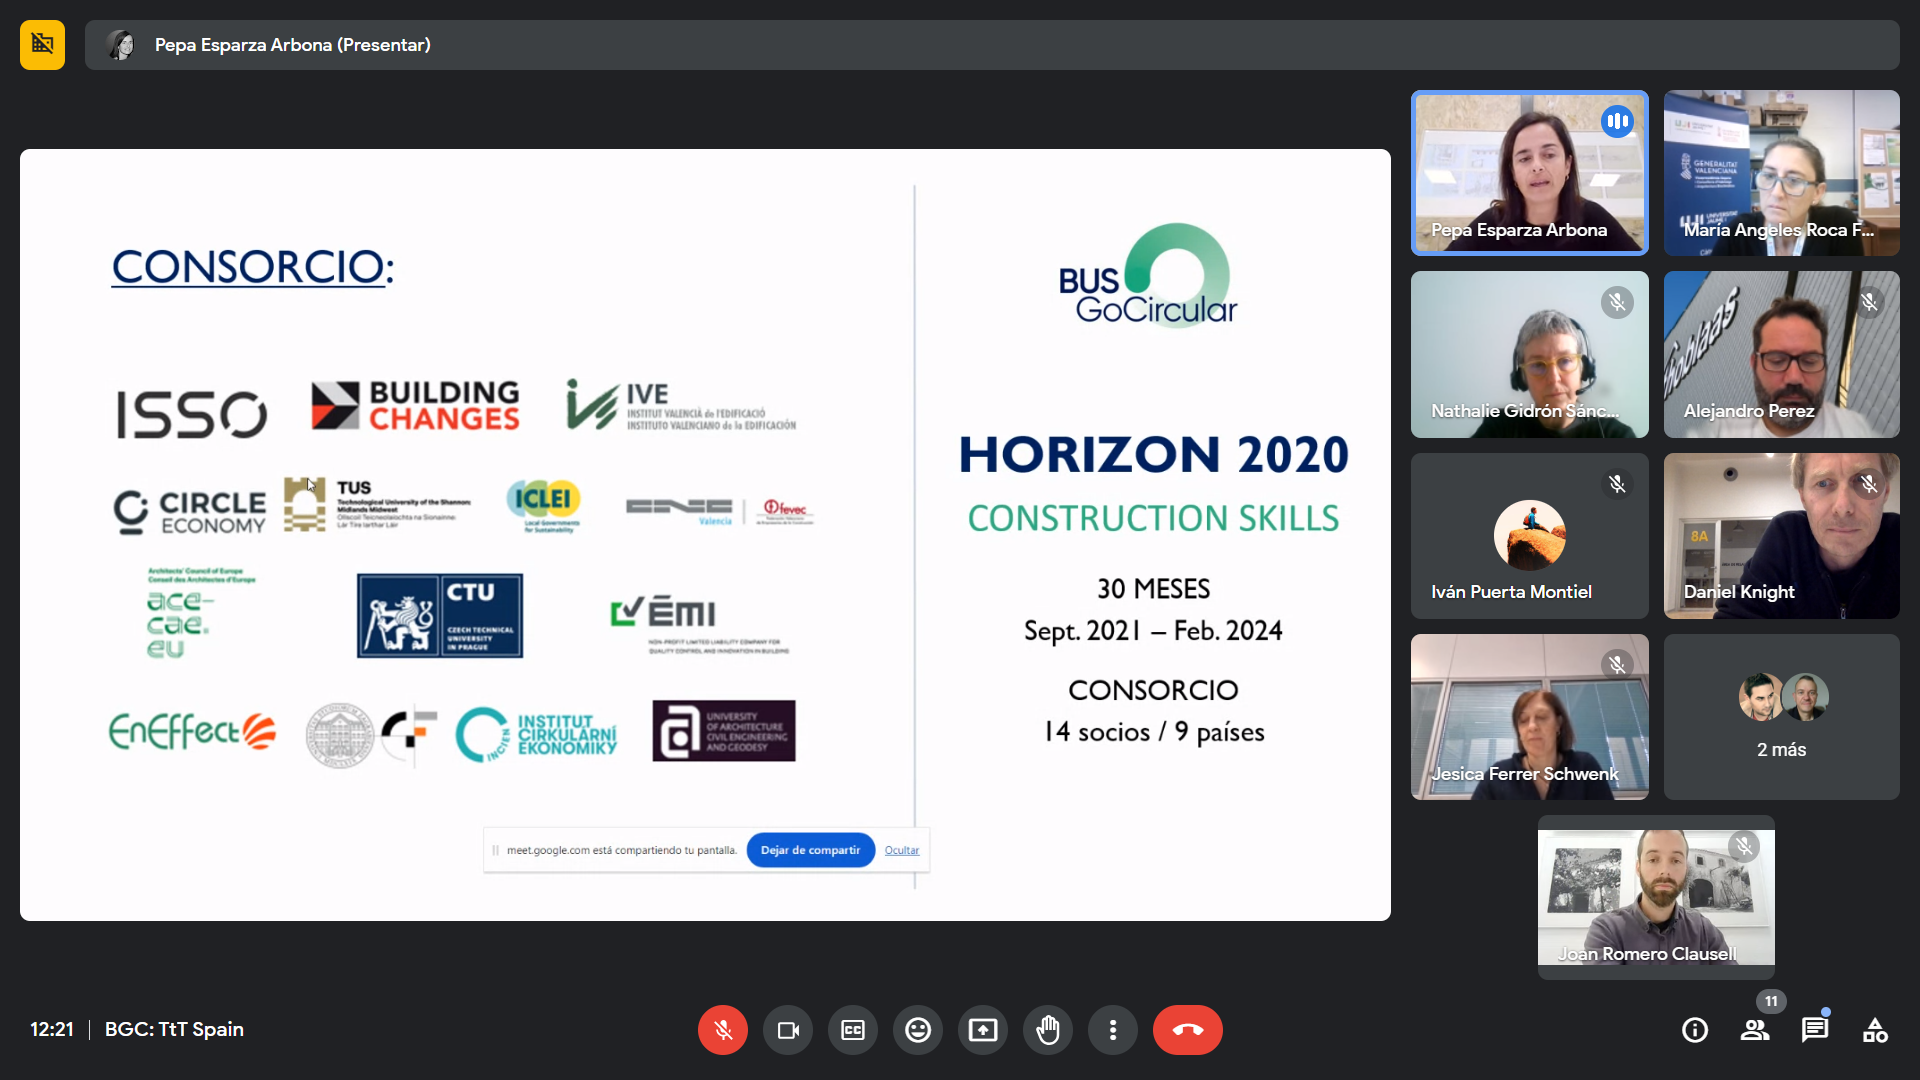The height and width of the screenshot is (1080, 1920).
Task: Click the yellow presentation-off icon at top left
Action: coord(42,45)
